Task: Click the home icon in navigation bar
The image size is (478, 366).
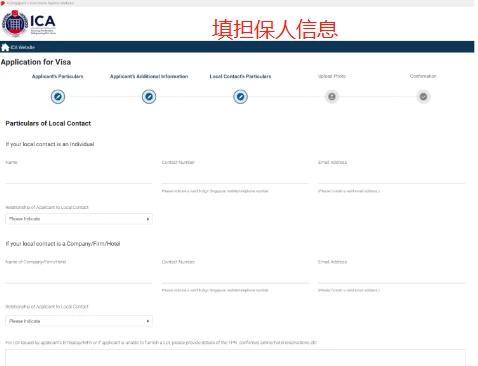Action: click(x=5, y=47)
